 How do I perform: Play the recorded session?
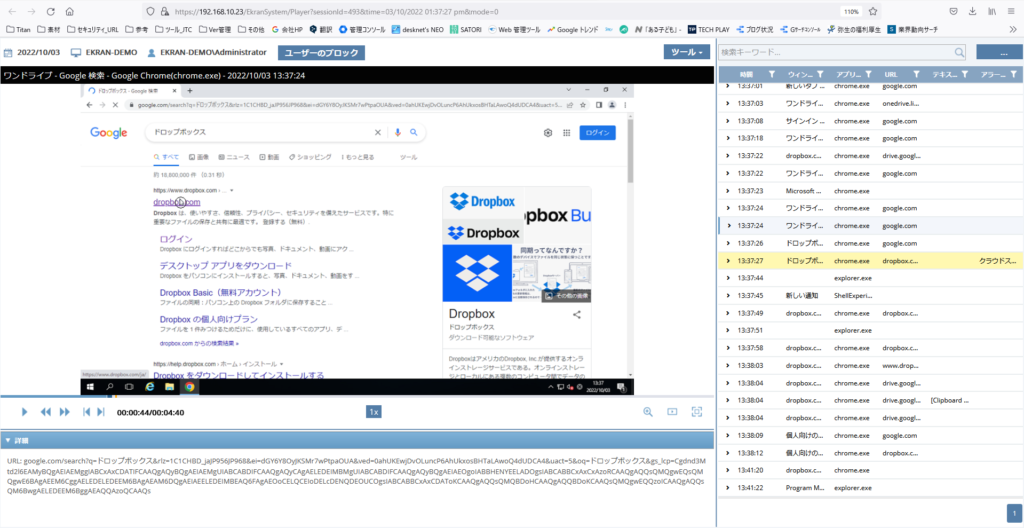24,412
